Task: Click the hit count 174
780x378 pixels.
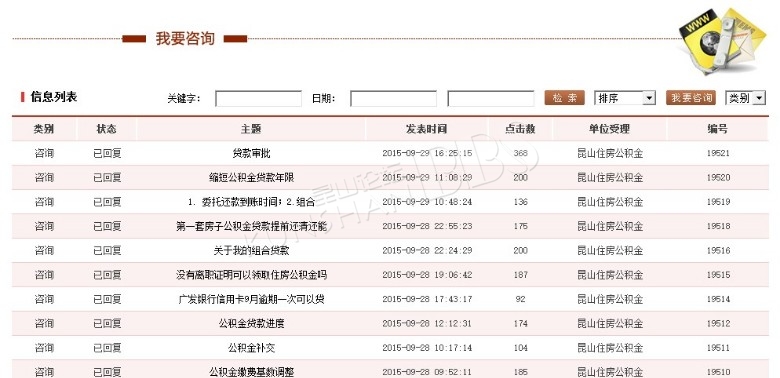Action: [x=520, y=324]
